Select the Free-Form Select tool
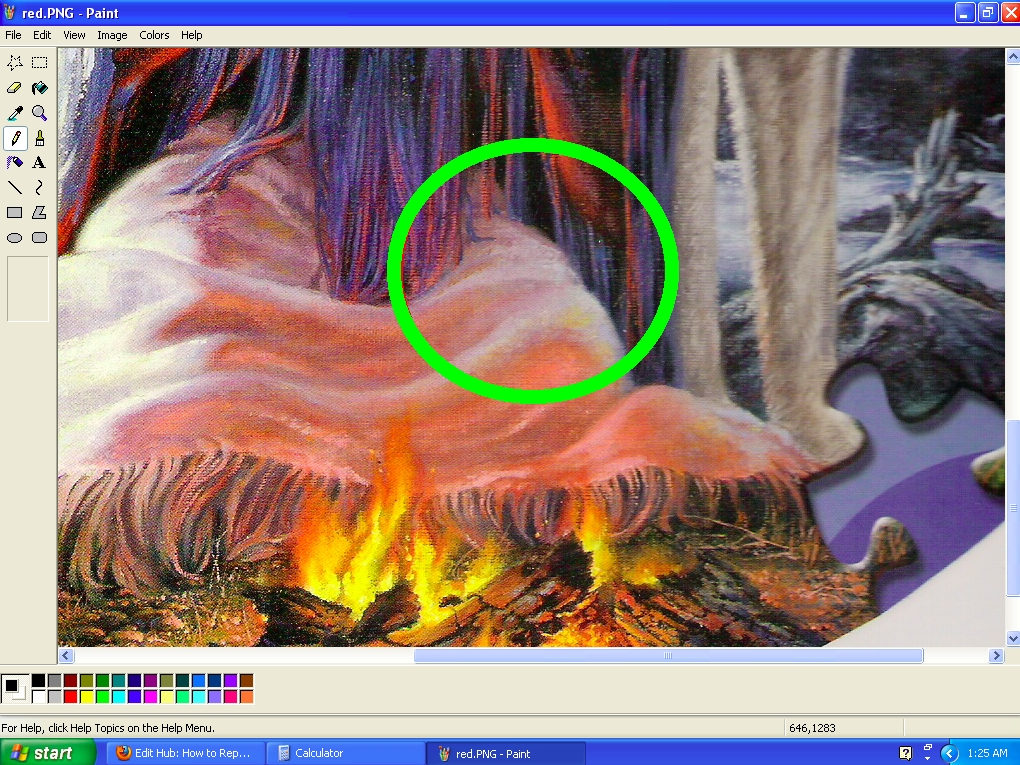The width and height of the screenshot is (1020, 765). 15,62
